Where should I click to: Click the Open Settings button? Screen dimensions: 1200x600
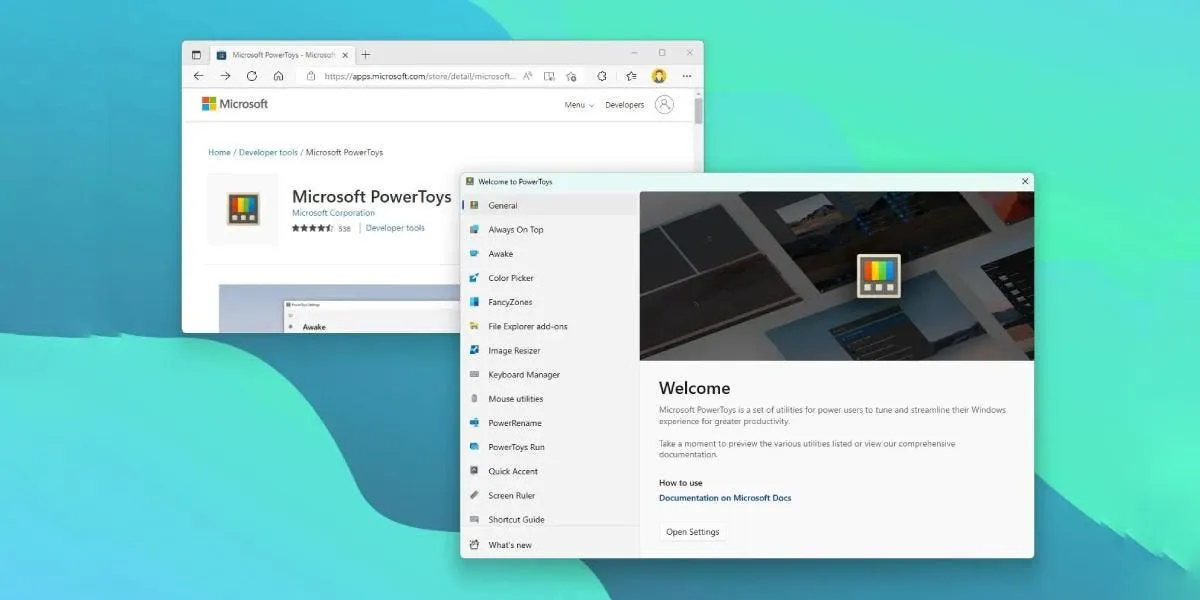692,532
